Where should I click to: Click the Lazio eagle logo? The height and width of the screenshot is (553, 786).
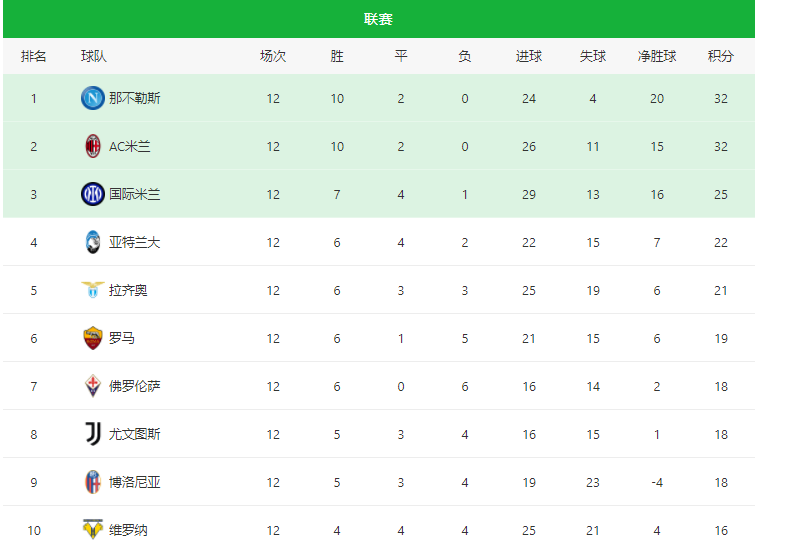(x=93, y=290)
